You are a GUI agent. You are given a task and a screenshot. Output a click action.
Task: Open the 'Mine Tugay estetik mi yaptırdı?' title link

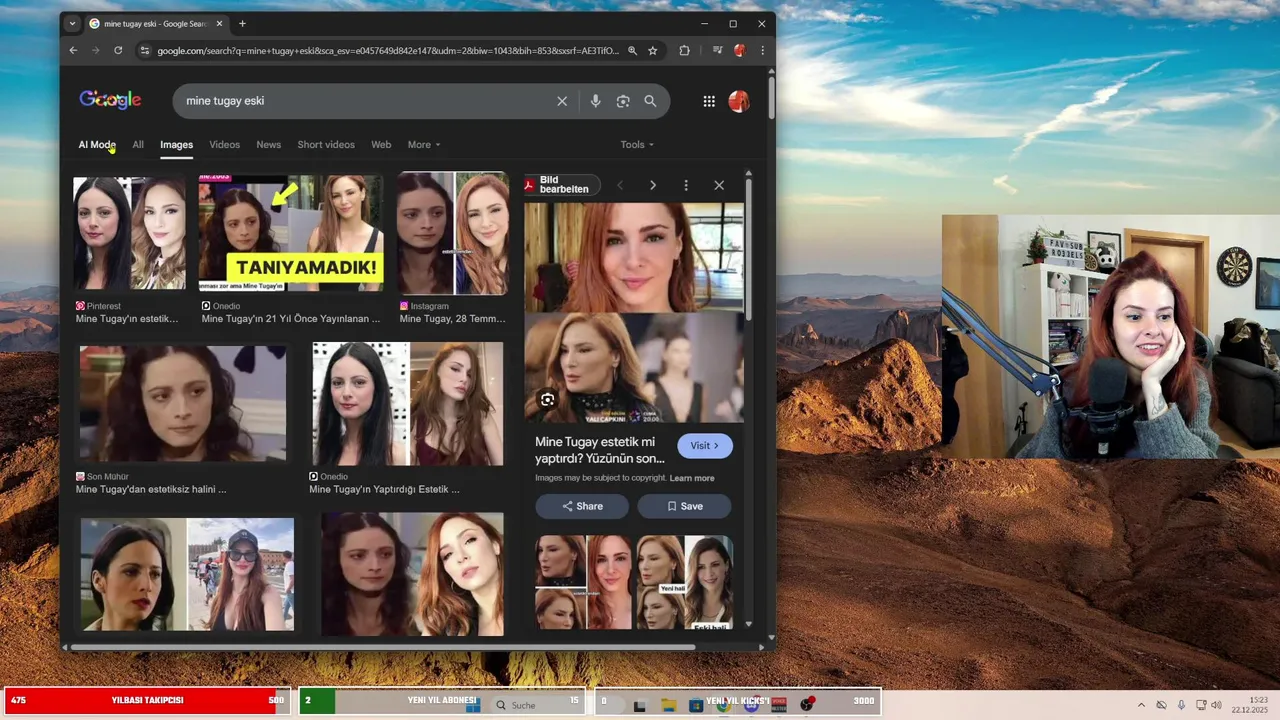[x=600, y=450]
